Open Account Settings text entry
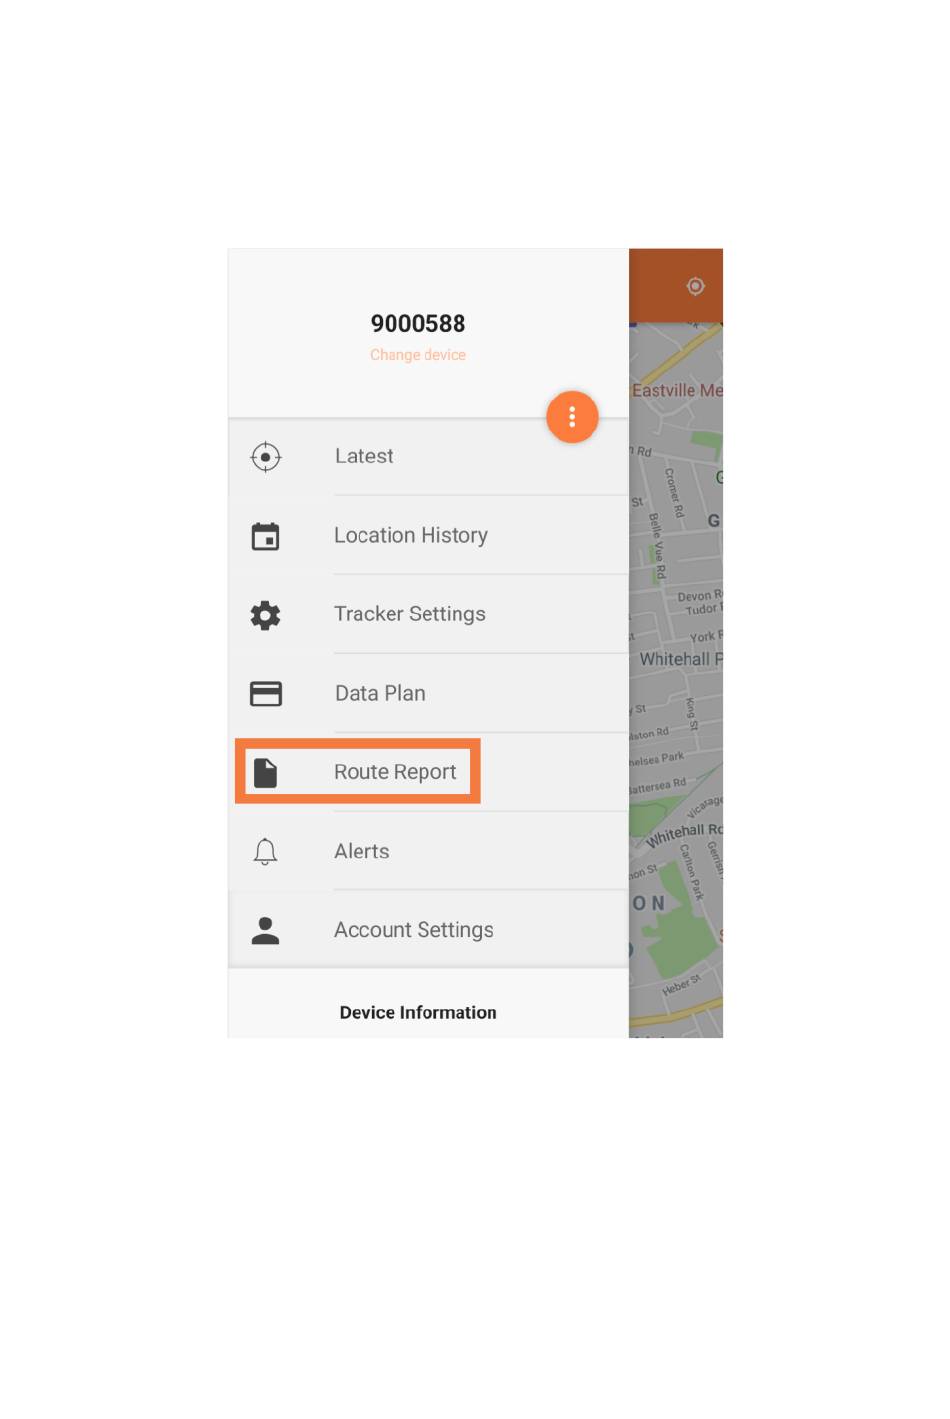The height and width of the screenshot is (1419, 950). tap(413, 930)
